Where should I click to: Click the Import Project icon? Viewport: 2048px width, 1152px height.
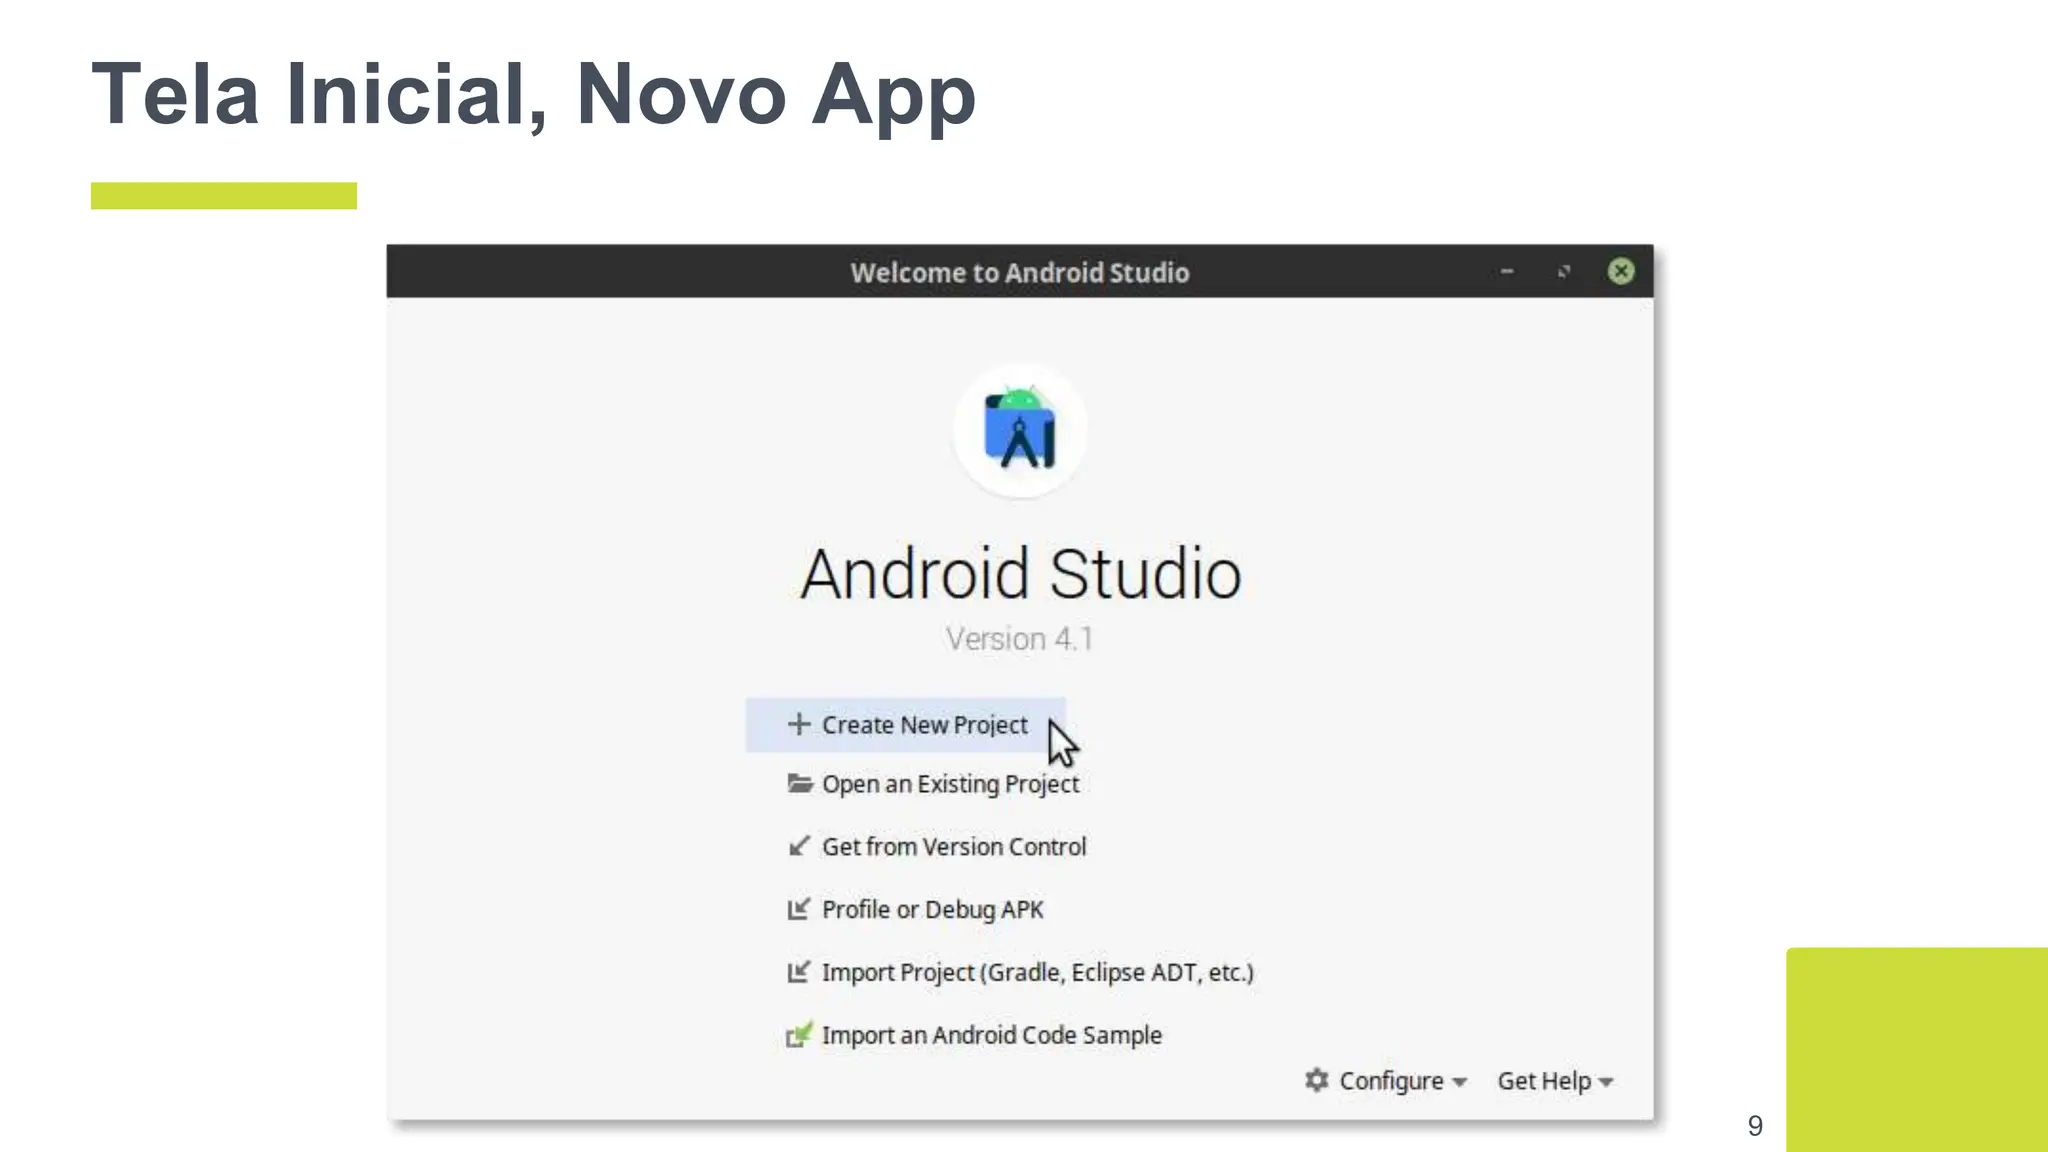[x=798, y=971]
